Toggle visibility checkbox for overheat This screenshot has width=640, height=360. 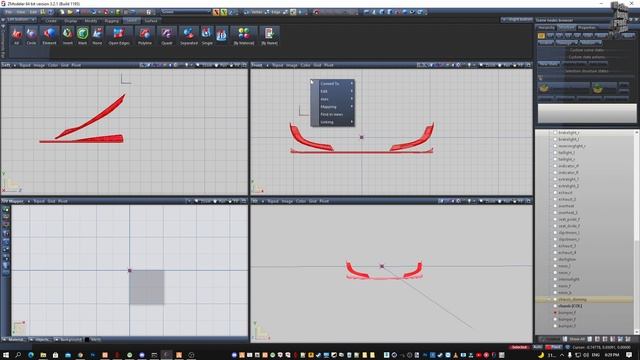(555, 206)
